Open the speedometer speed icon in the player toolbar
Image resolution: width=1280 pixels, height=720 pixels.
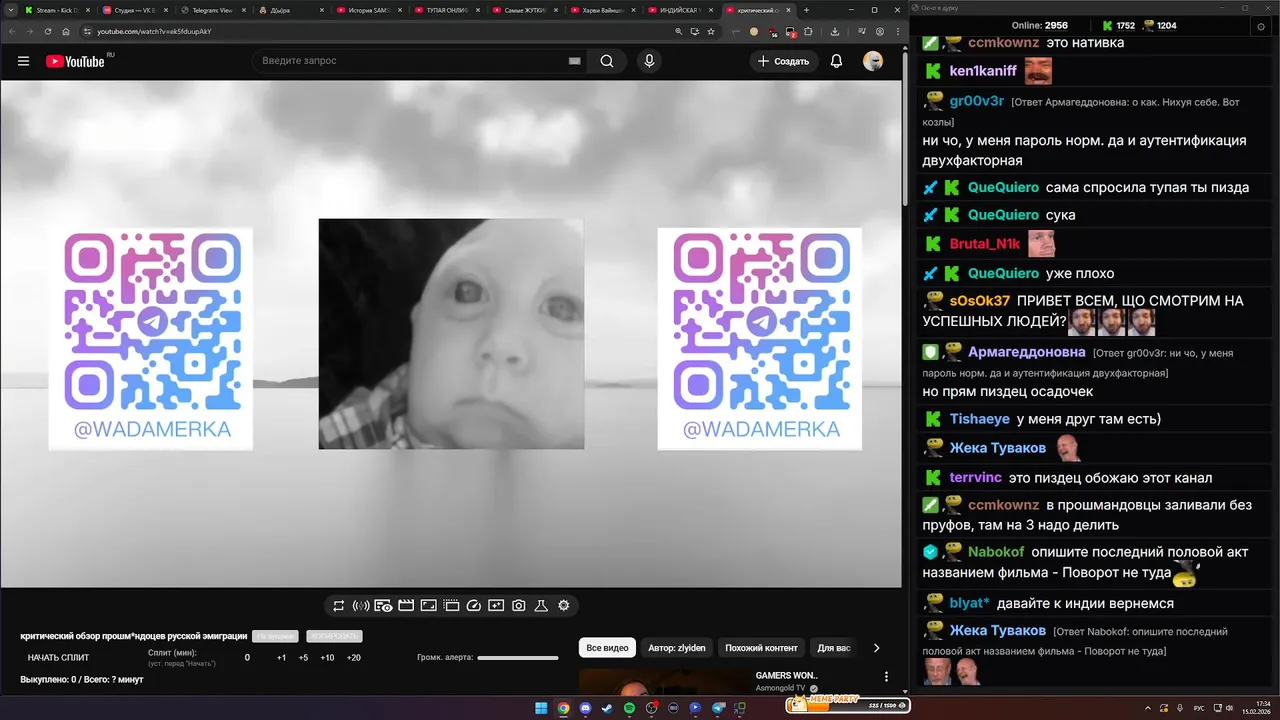click(474, 606)
